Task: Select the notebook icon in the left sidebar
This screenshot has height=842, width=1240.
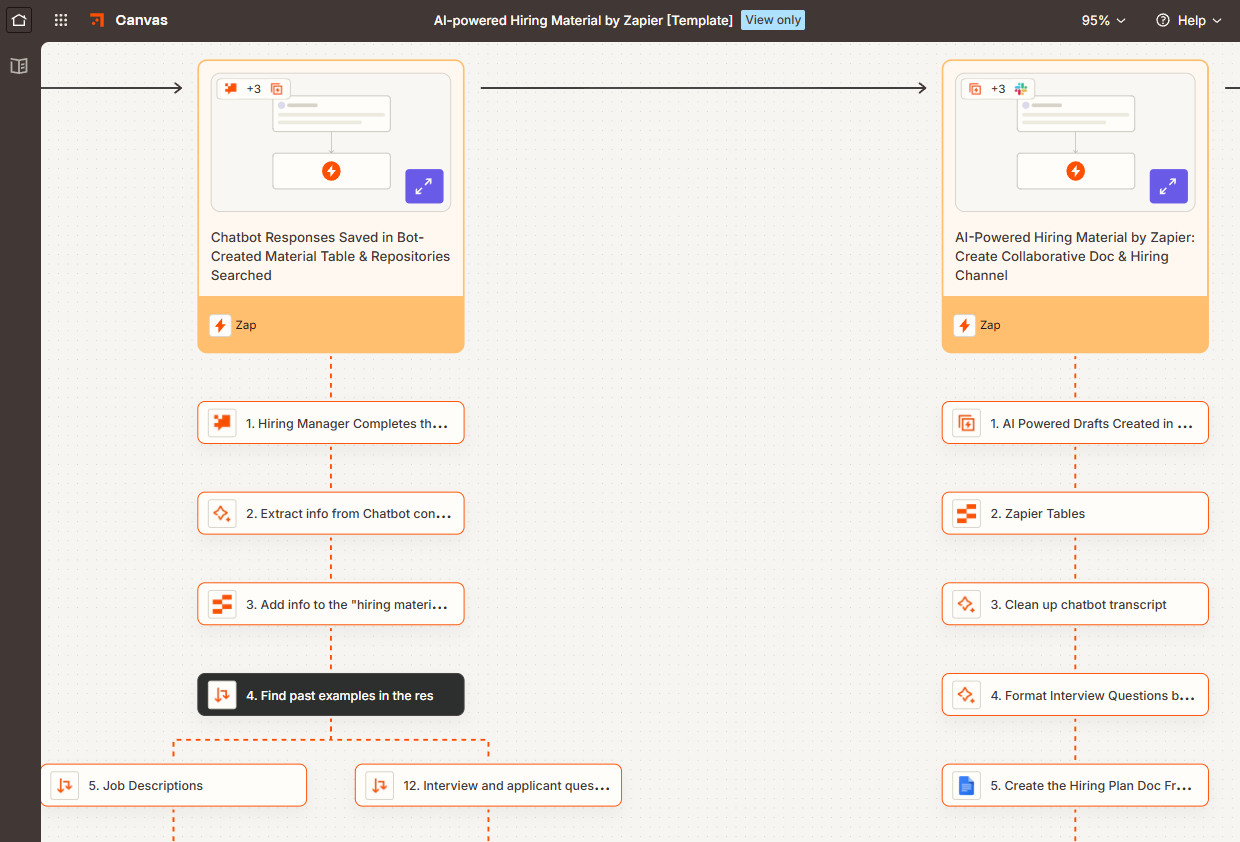Action: [17, 65]
